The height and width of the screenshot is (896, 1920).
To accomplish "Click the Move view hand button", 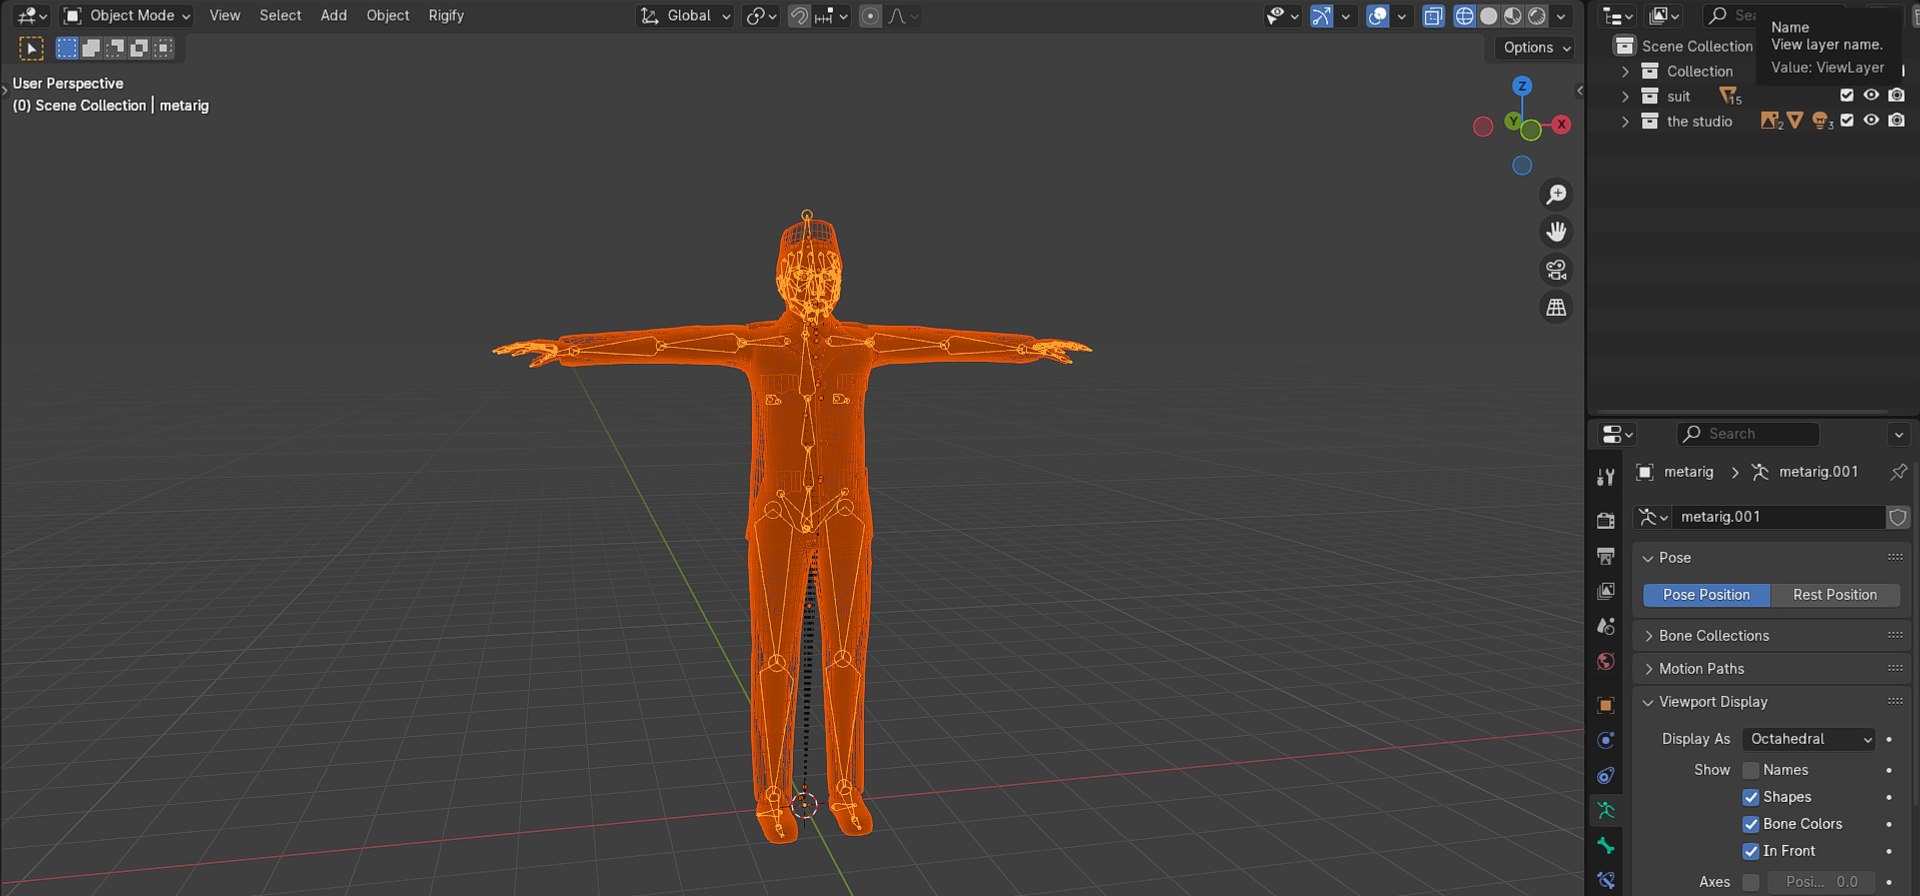I will point(1556,232).
